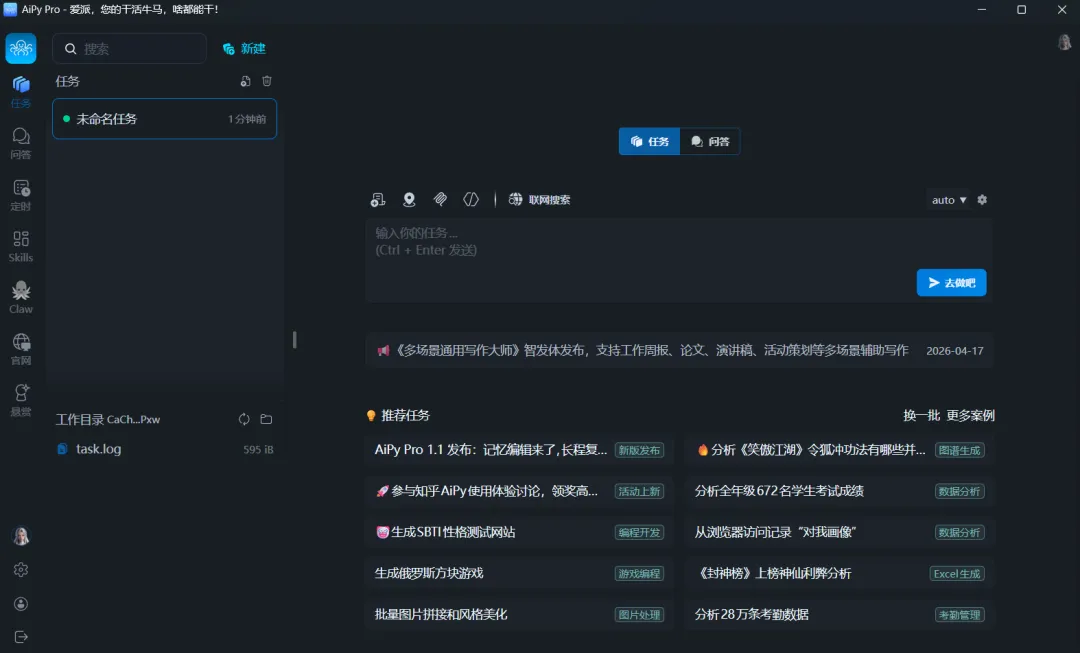Open the task.log file row
The width and height of the screenshot is (1080, 653).
165,449
